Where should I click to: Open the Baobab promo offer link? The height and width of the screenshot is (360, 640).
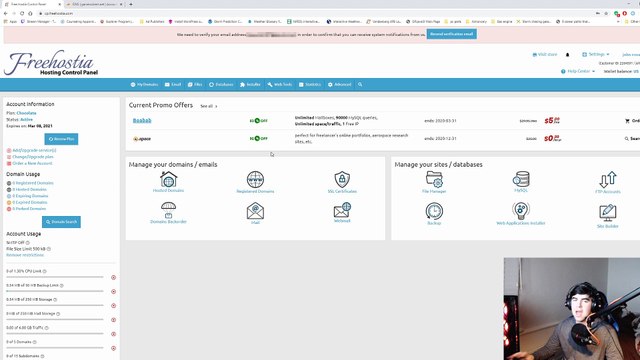pos(142,120)
